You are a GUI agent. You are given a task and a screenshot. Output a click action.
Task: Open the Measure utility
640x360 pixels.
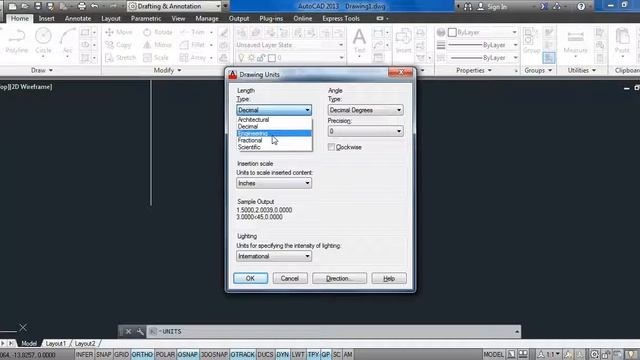(x=576, y=41)
